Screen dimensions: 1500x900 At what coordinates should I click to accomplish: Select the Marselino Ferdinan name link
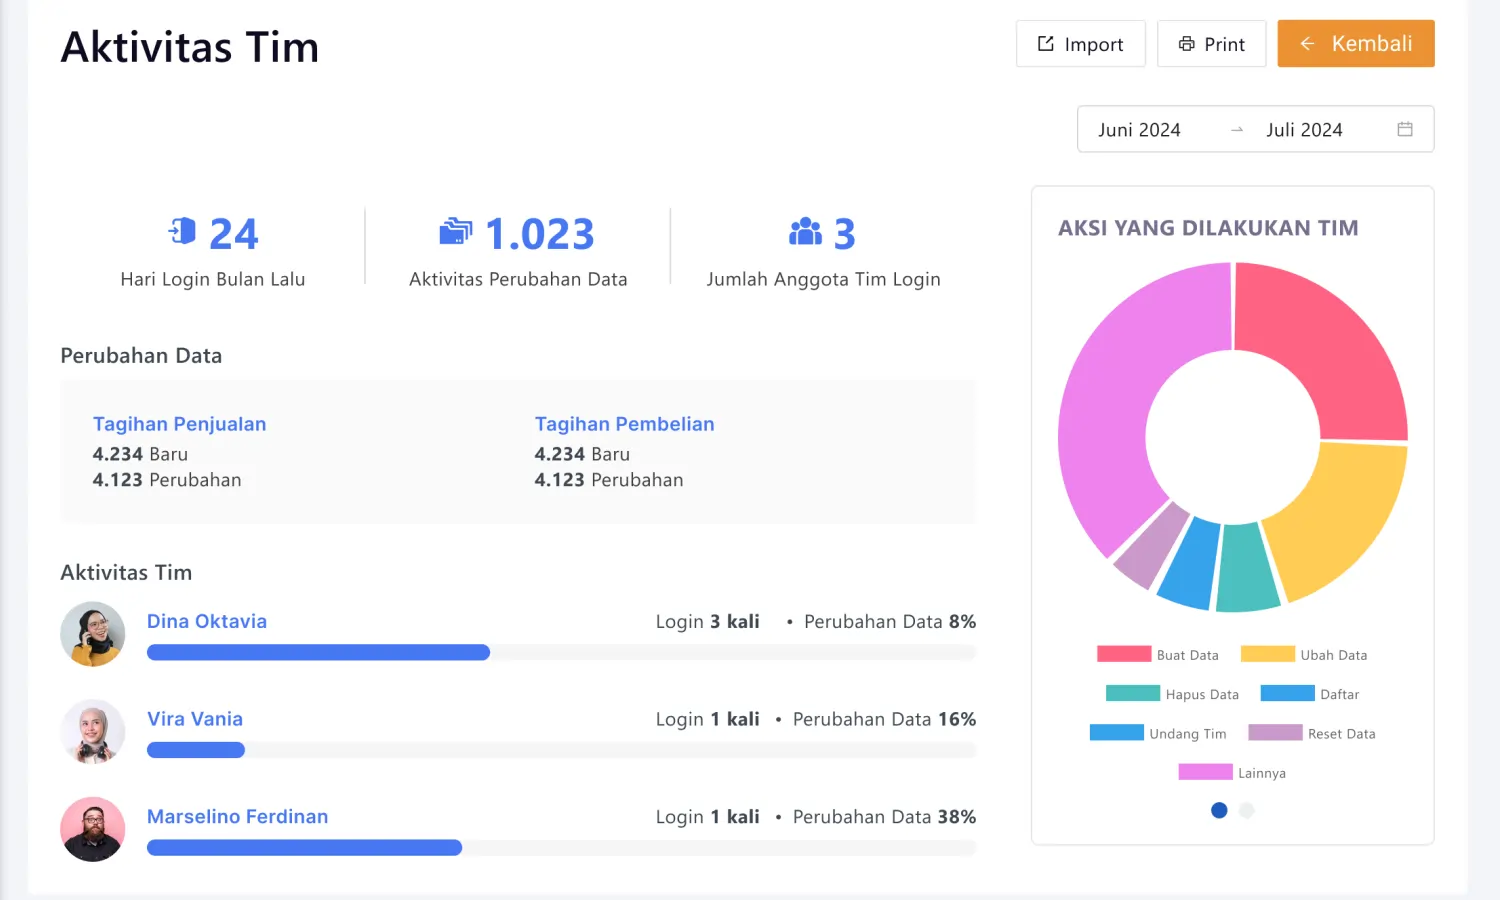click(x=237, y=817)
